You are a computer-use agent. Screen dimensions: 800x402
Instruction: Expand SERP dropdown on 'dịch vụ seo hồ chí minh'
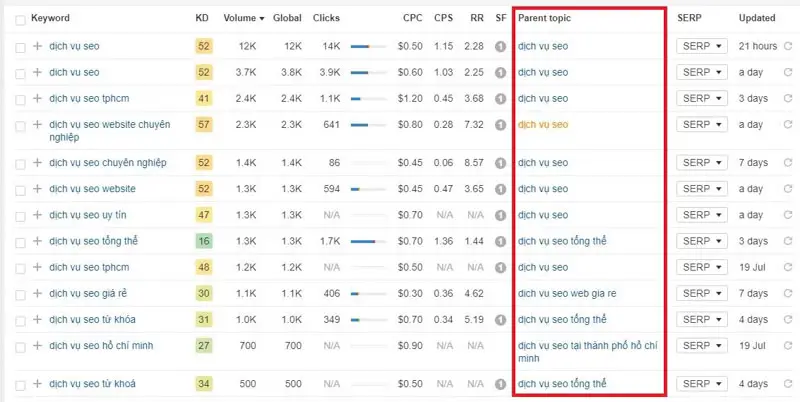pos(702,345)
